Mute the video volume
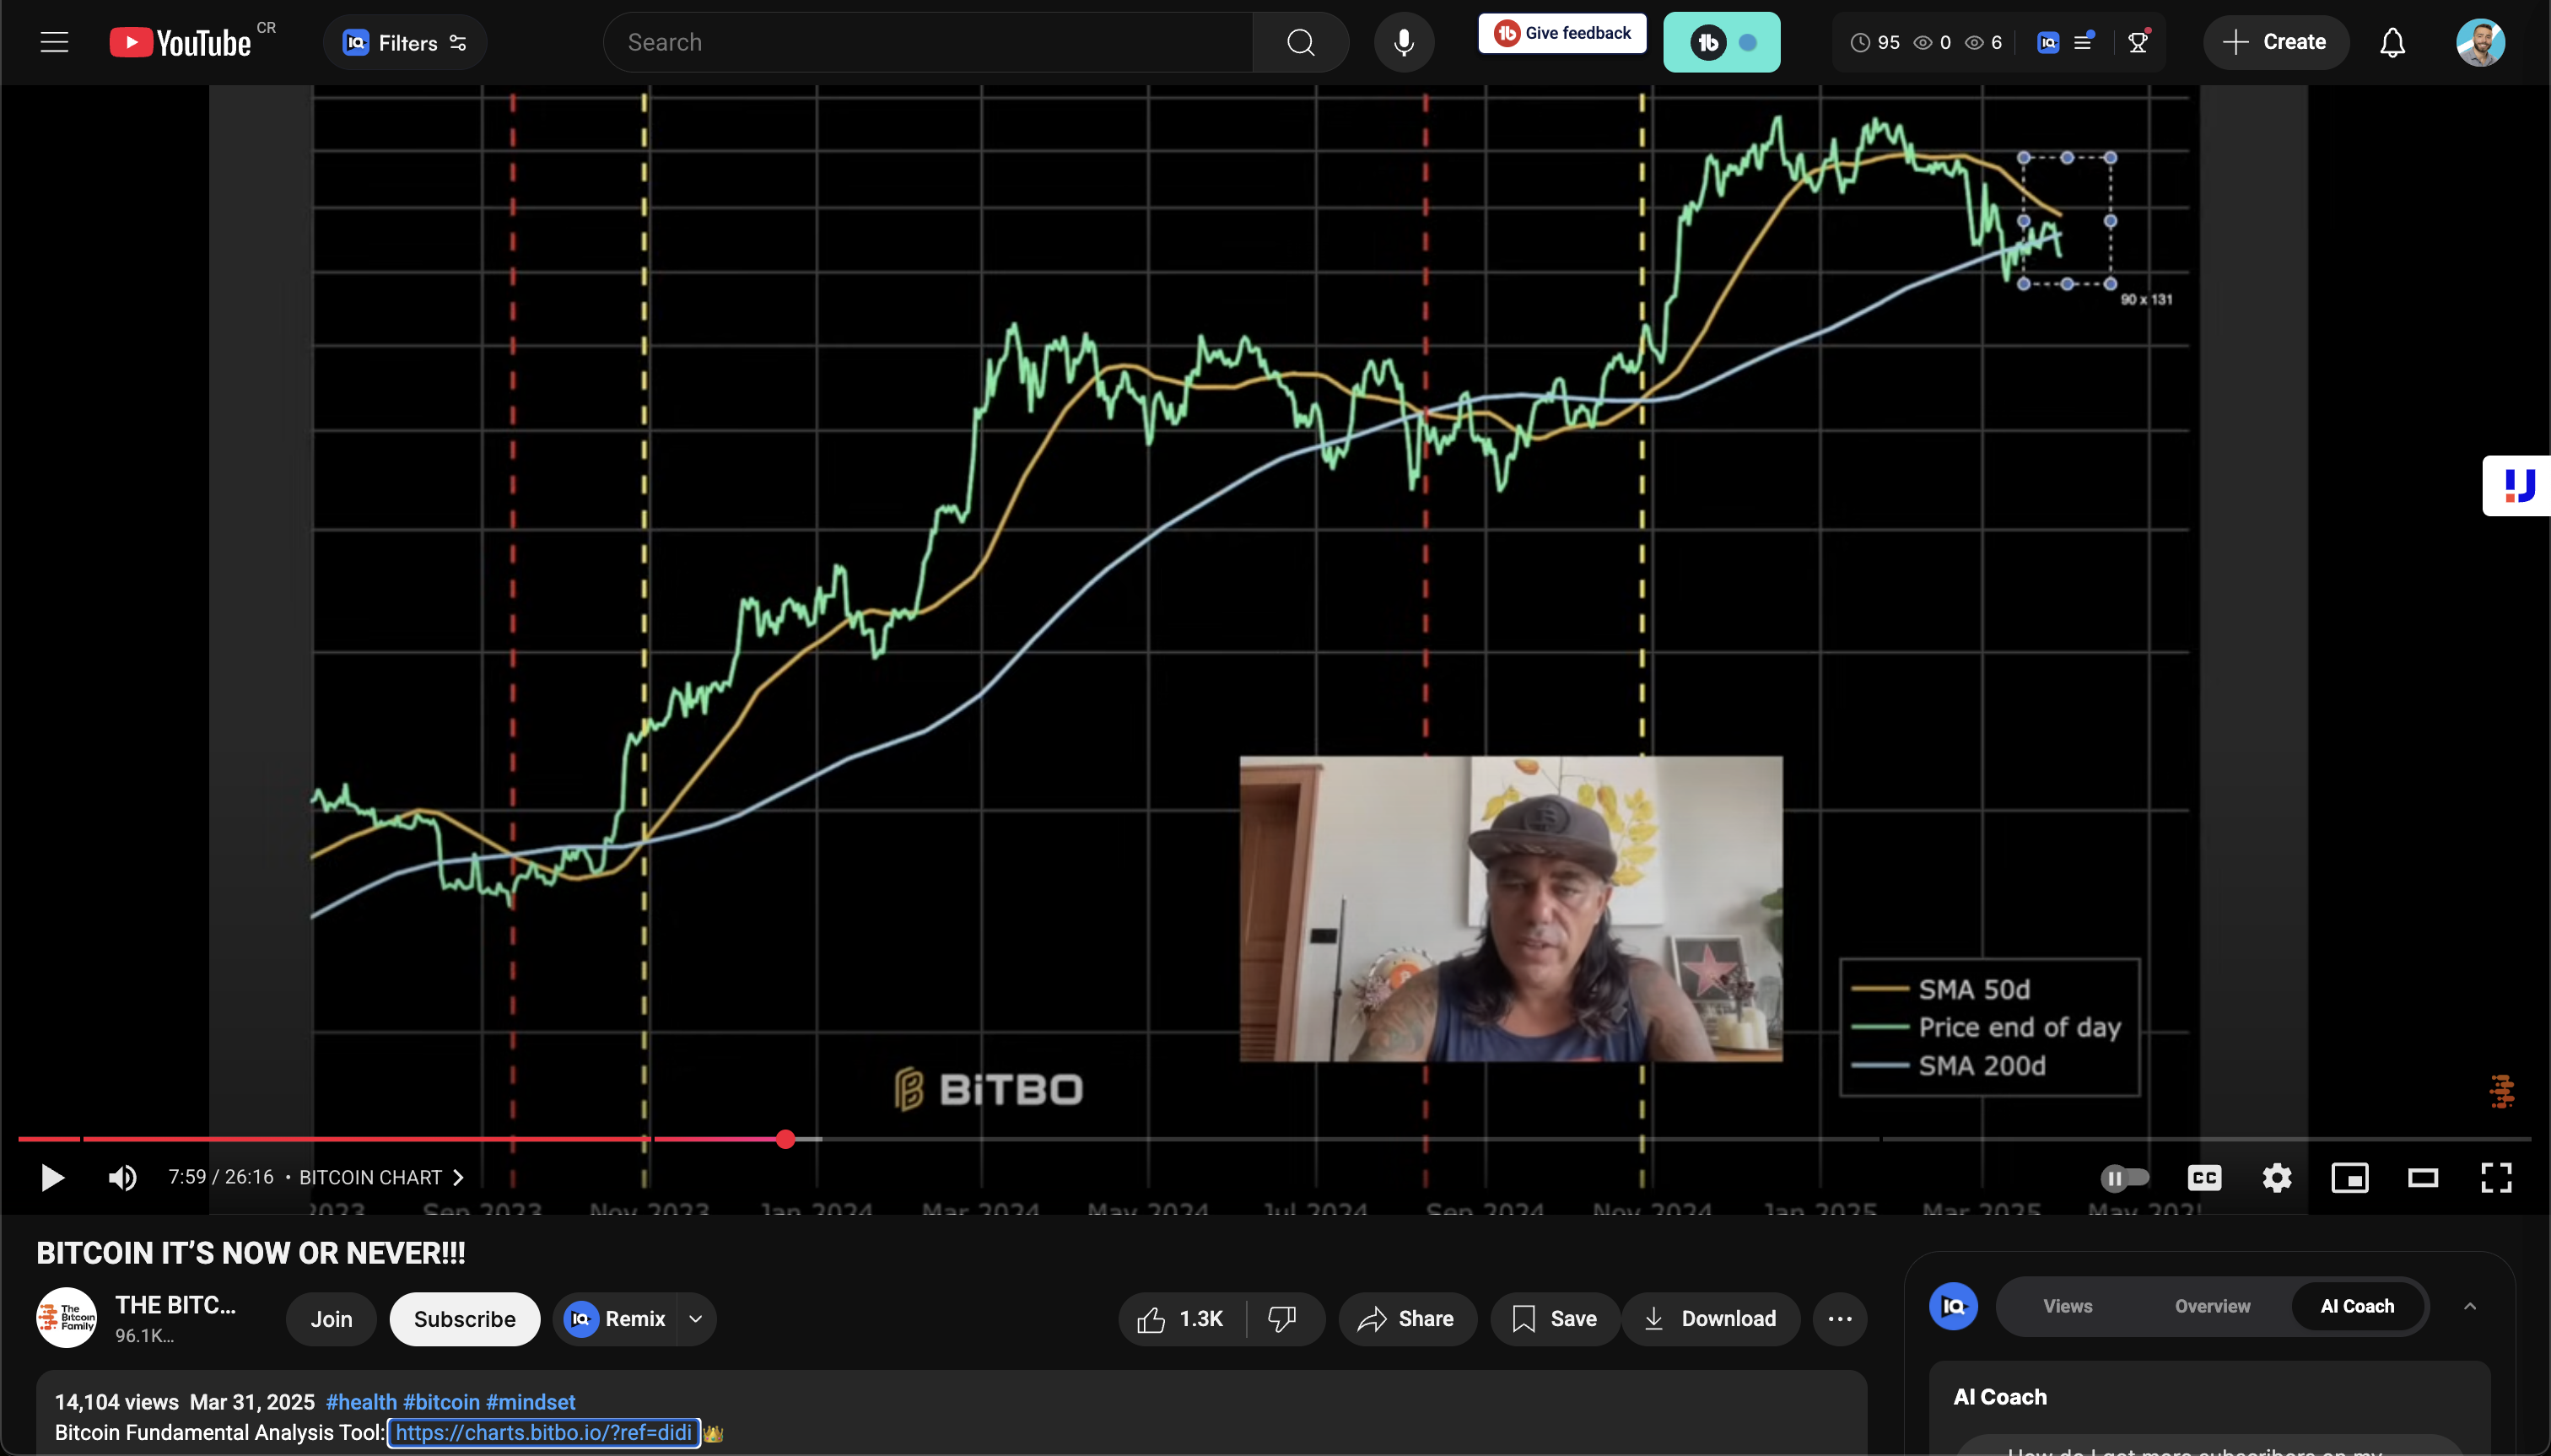2551x1456 pixels. tap(122, 1177)
